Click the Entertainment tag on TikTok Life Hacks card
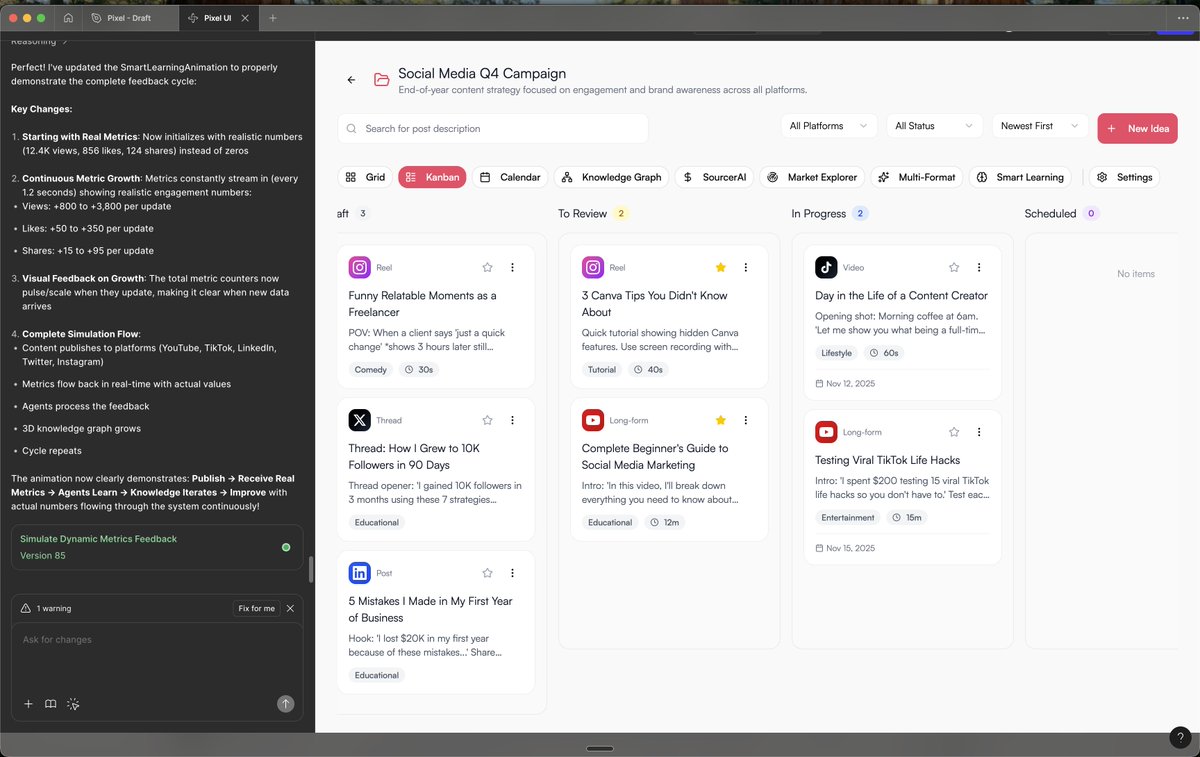 click(848, 517)
